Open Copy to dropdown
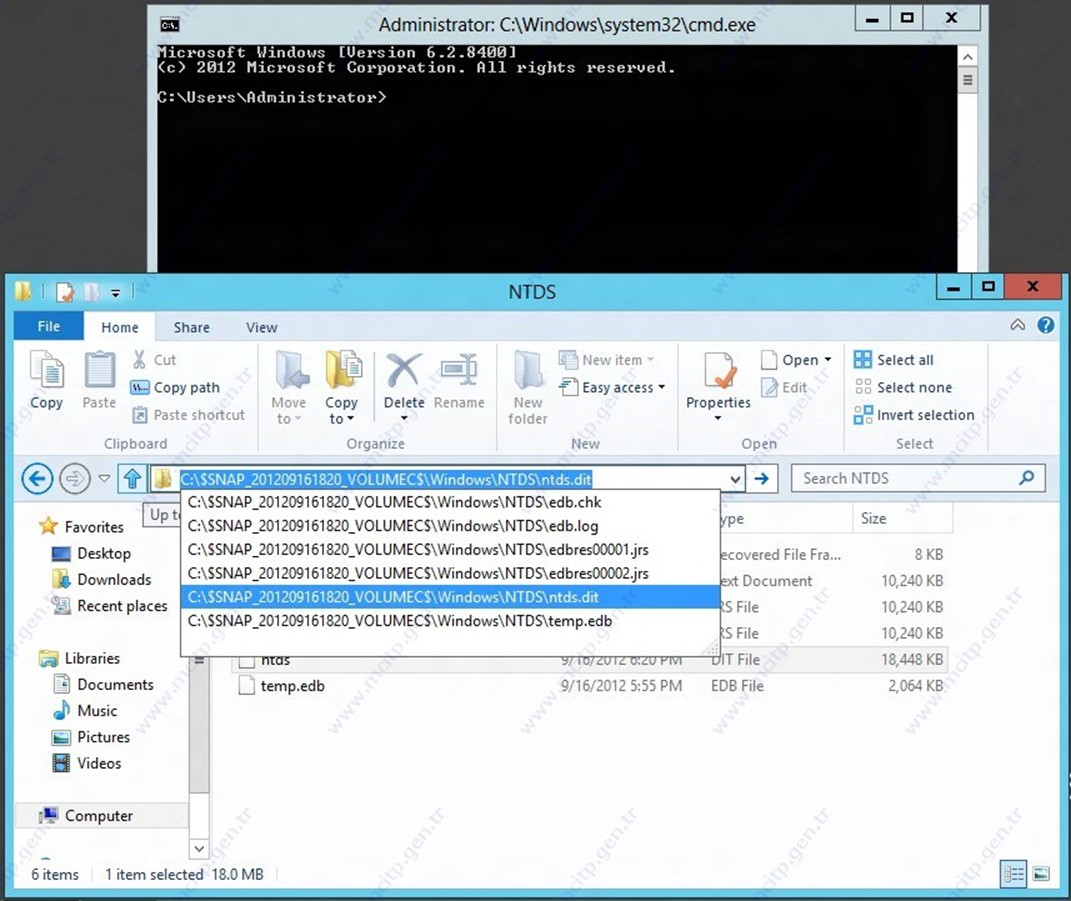Image resolution: width=1071 pixels, height=901 pixels. (x=342, y=388)
